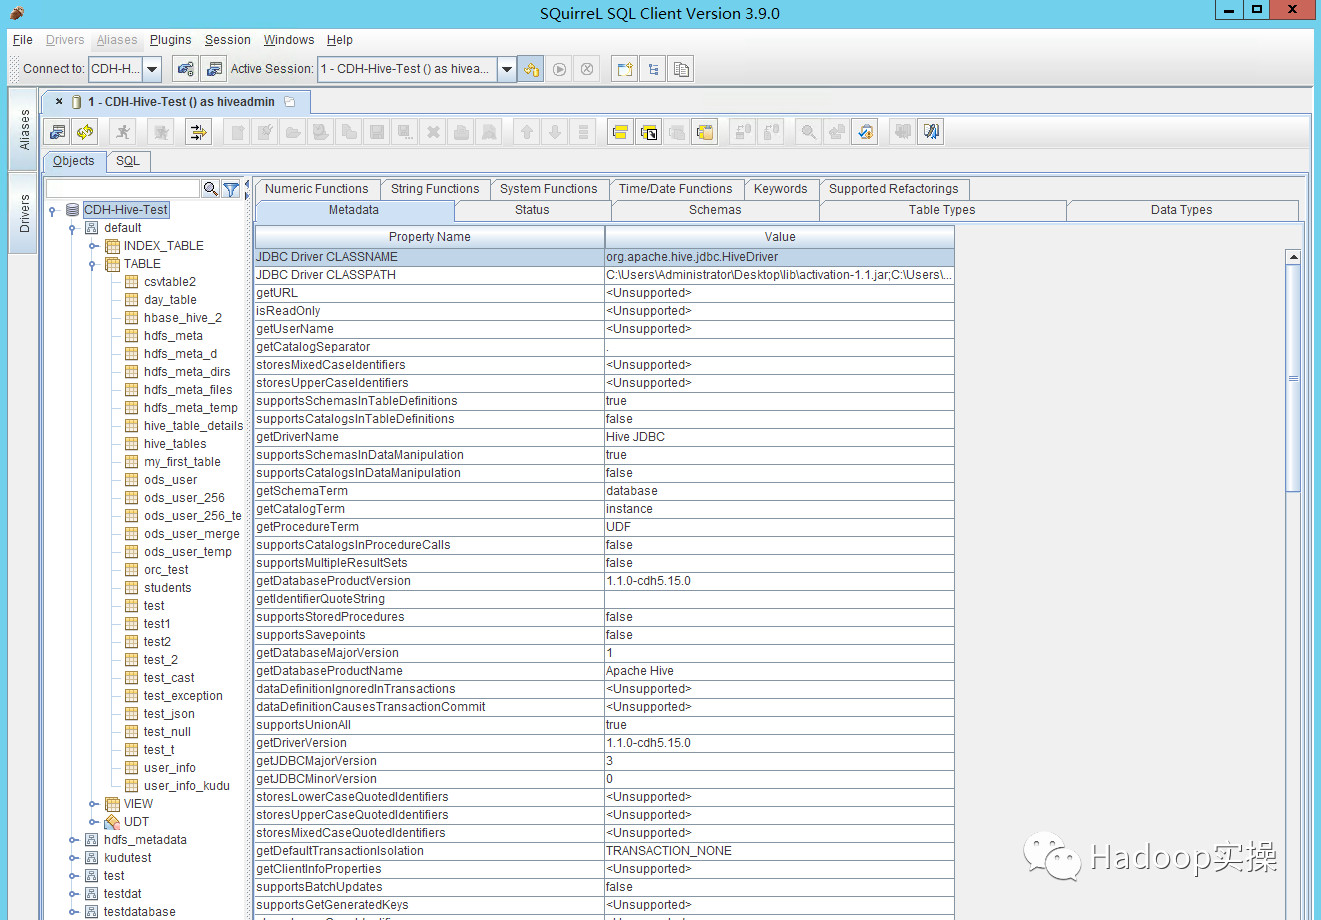This screenshot has height=920, width=1321.
Task: Click the running man Run SQL icon
Action: pyautogui.click(x=123, y=132)
